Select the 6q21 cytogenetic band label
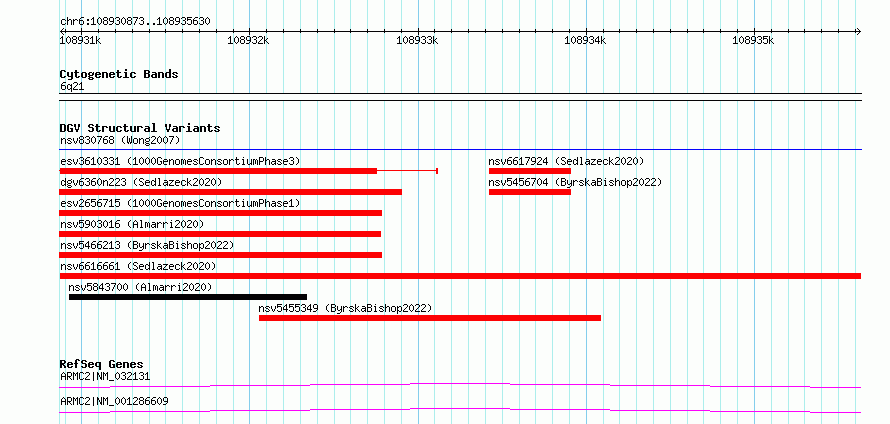 pos(72,87)
